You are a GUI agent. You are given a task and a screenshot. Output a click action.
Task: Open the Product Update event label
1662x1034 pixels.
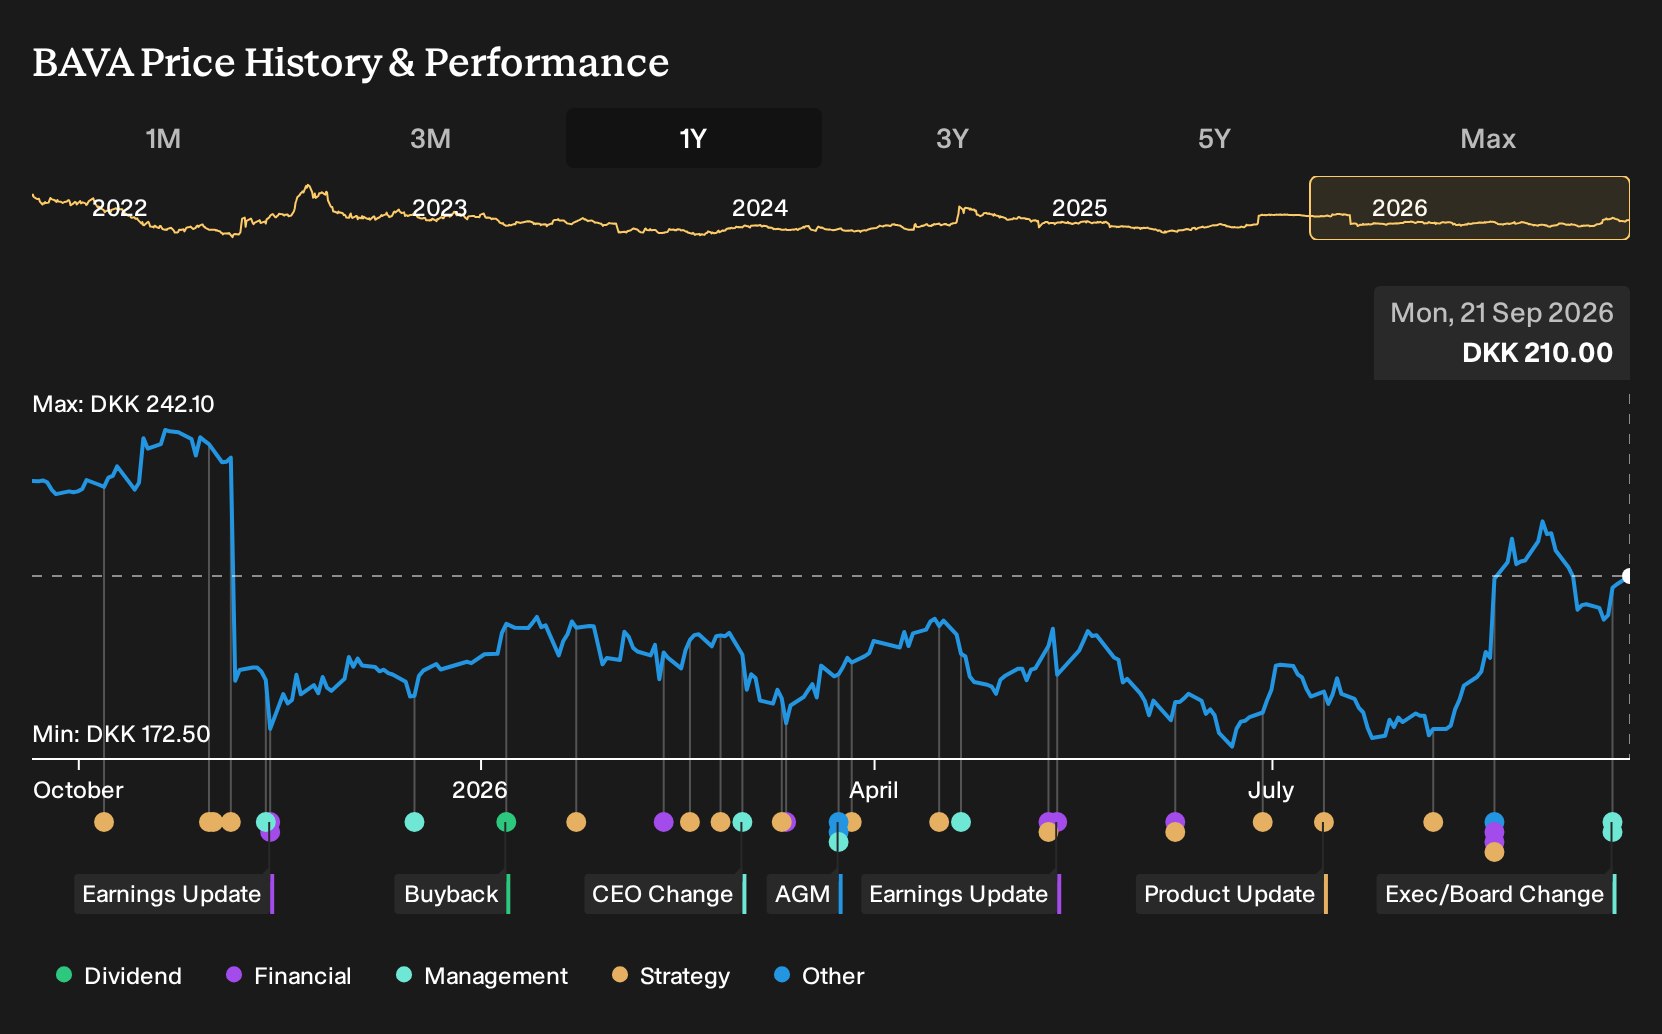1232,894
